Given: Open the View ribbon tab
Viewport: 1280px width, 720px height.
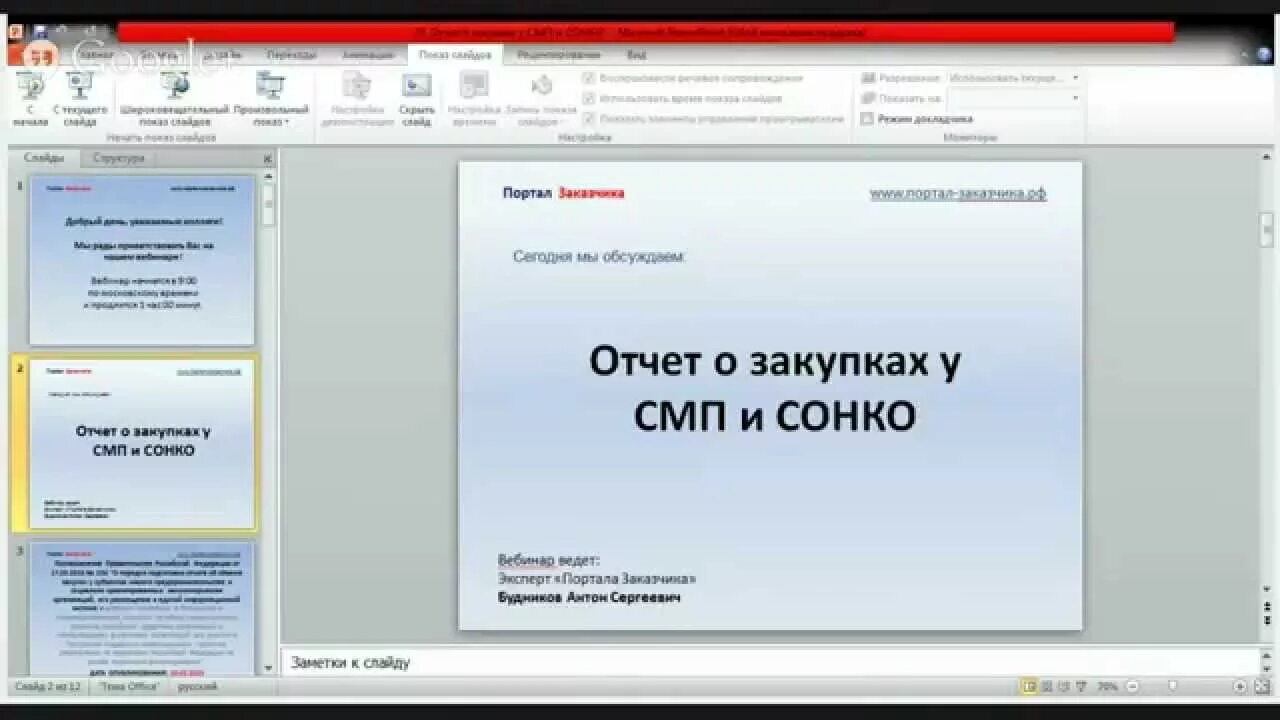Looking at the screenshot, I should [636, 55].
